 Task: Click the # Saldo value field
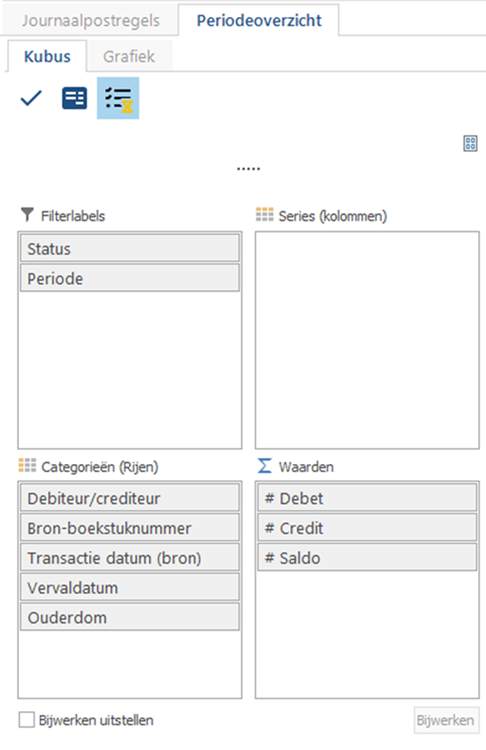click(367, 558)
